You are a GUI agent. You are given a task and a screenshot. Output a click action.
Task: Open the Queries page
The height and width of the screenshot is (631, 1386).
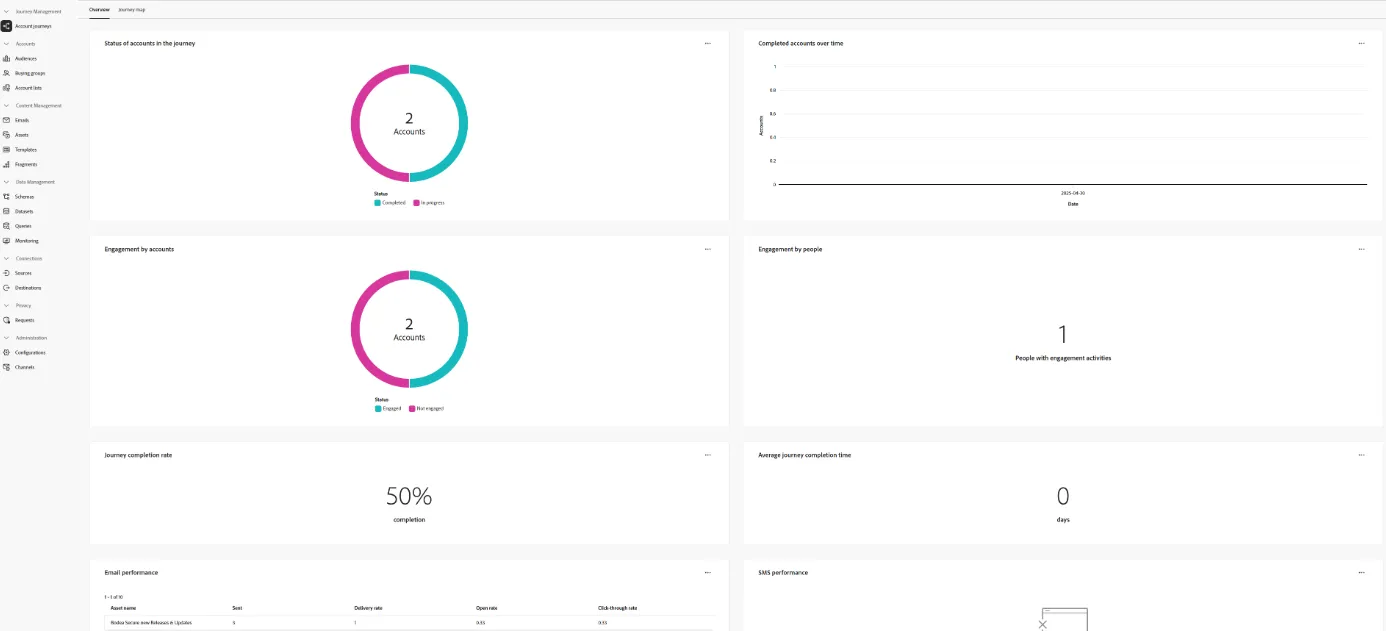click(23, 226)
